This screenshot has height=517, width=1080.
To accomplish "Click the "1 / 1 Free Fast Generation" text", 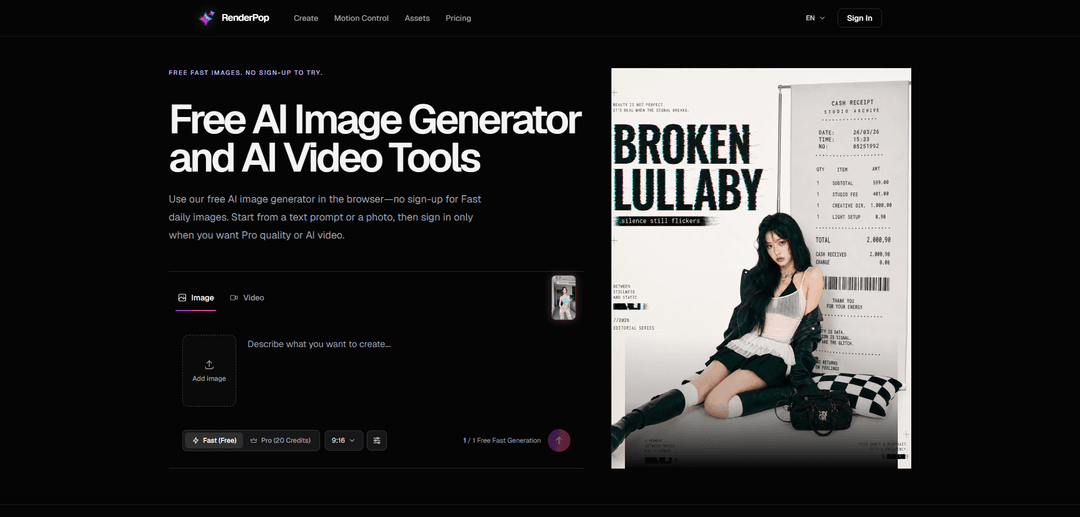I will click(x=502, y=441).
